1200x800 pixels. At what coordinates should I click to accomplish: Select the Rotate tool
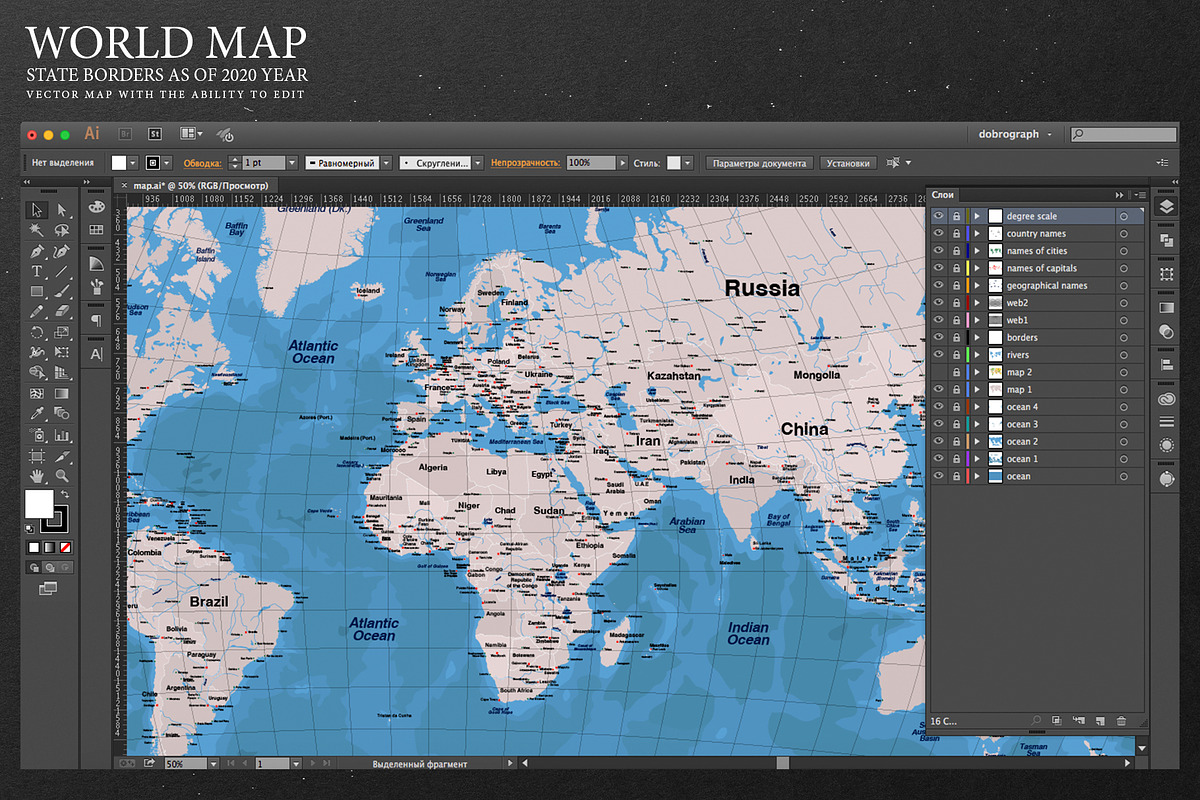click(x=36, y=332)
